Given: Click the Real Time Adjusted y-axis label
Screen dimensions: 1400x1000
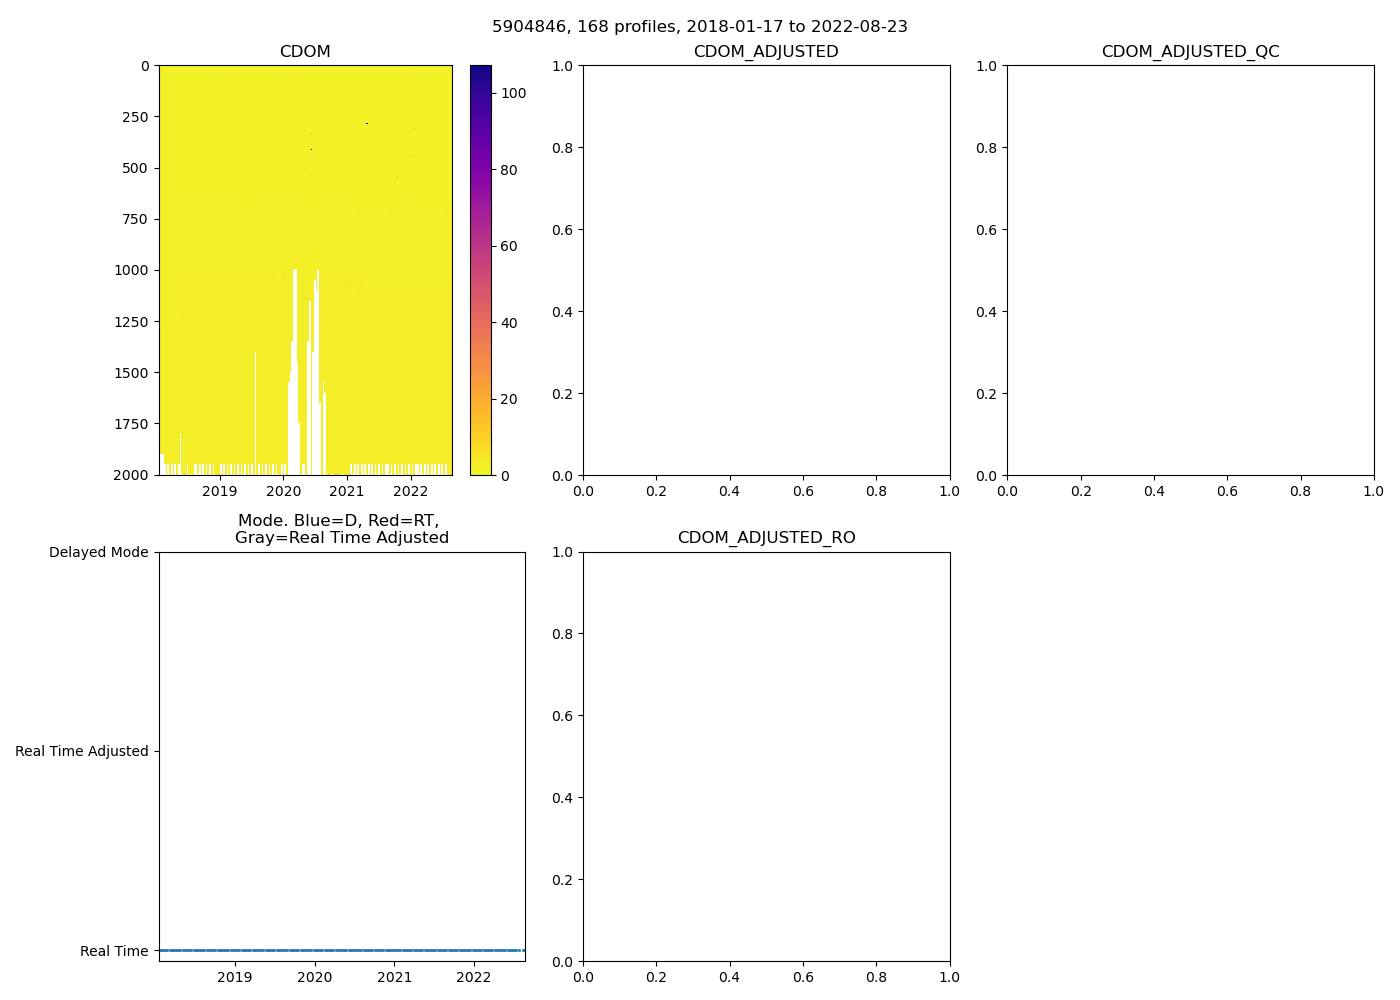Looking at the screenshot, I should pyautogui.click(x=81, y=752).
